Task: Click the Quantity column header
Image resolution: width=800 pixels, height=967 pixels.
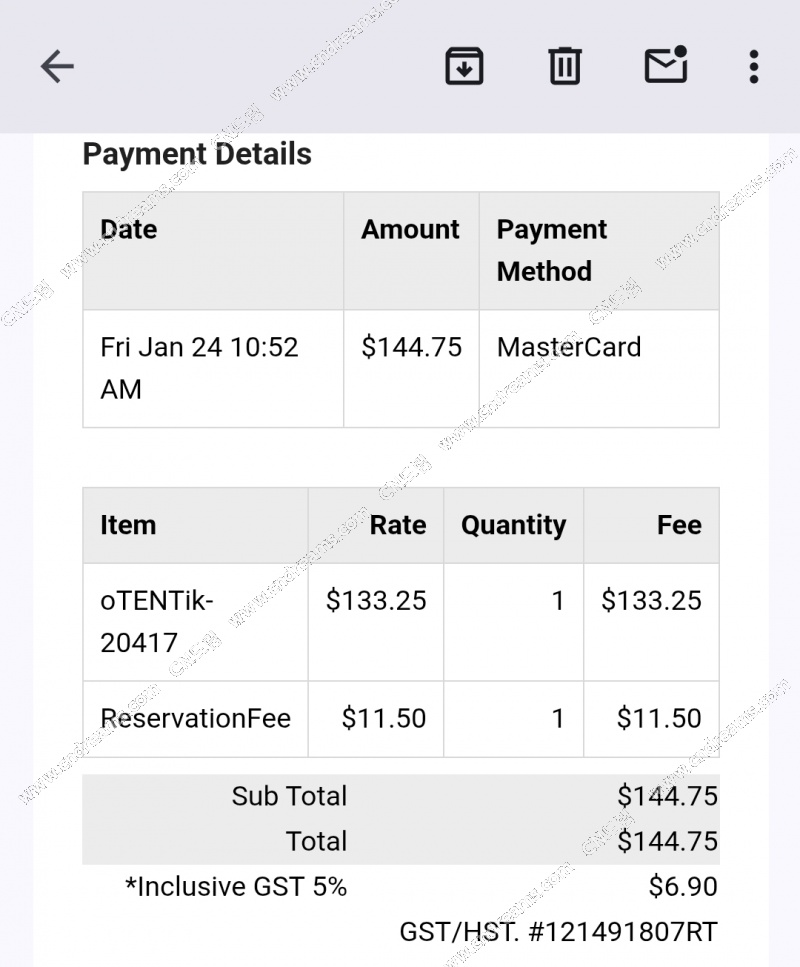Action: [x=513, y=525]
